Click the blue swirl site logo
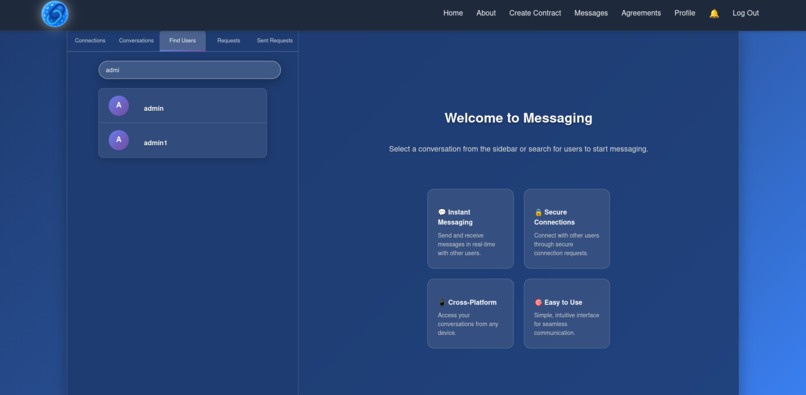This screenshot has width=806, height=395. point(54,14)
